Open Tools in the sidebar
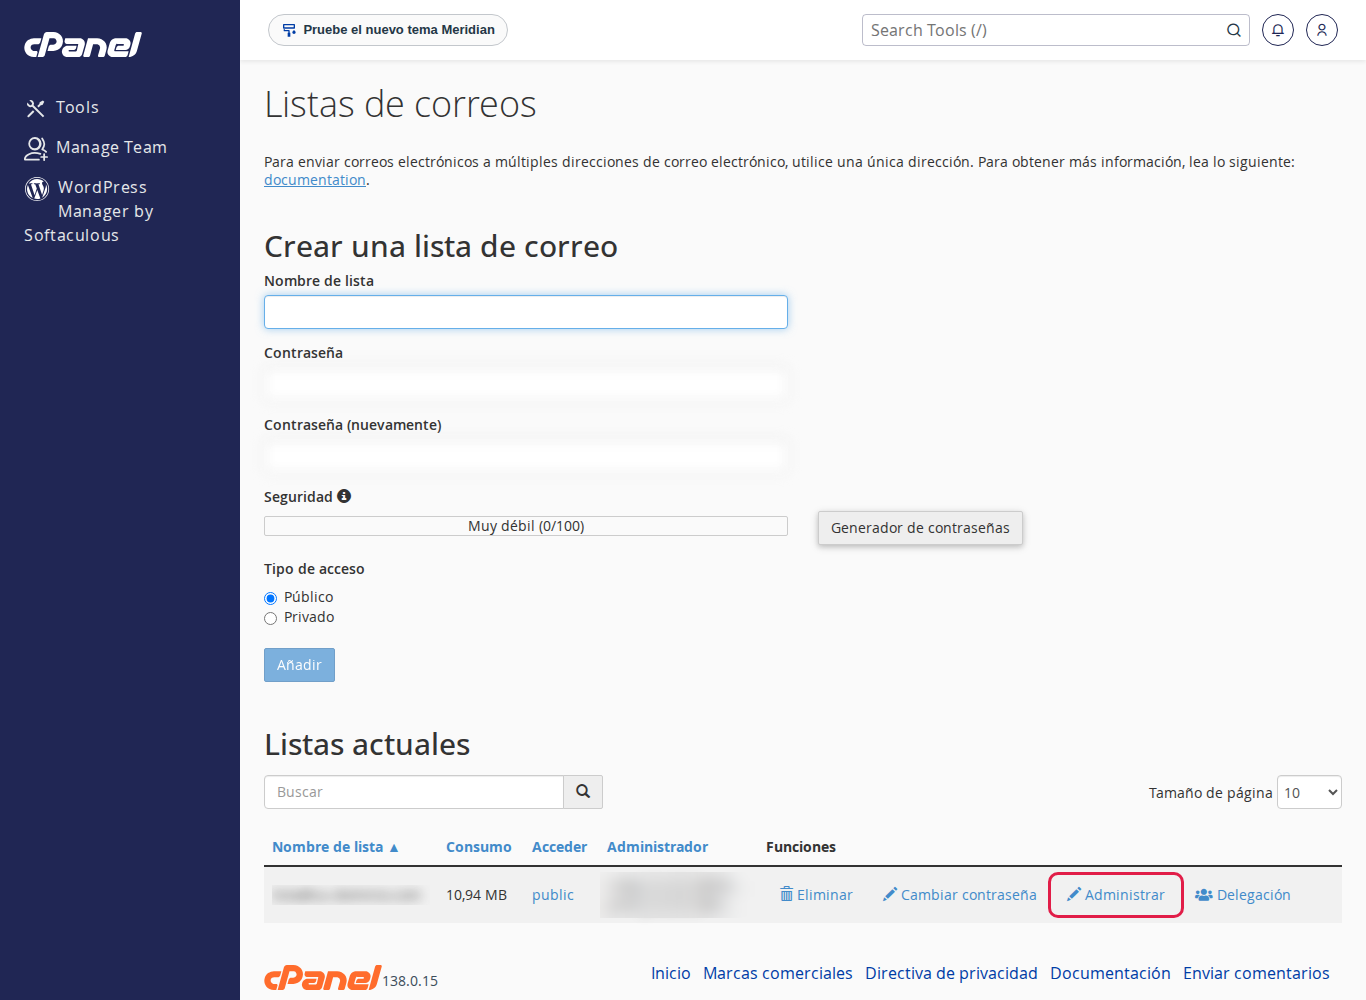Viewport: 1366px width, 1000px height. (x=62, y=107)
